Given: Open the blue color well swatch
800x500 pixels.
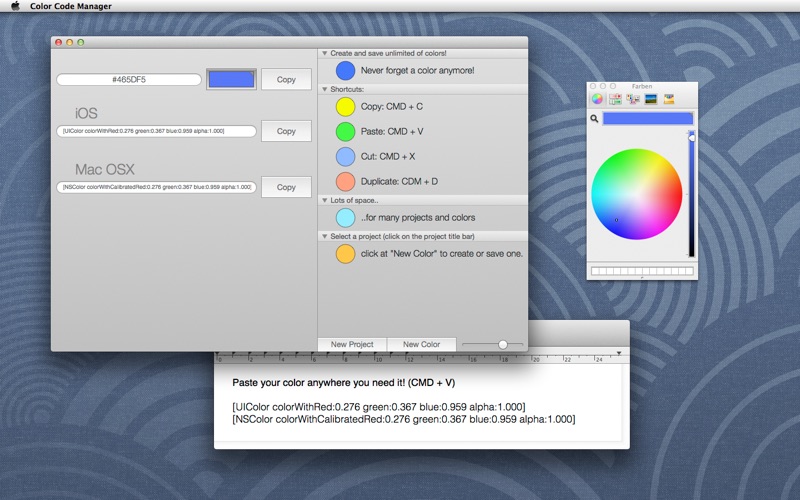Looking at the screenshot, I should (x=231, y=79).
